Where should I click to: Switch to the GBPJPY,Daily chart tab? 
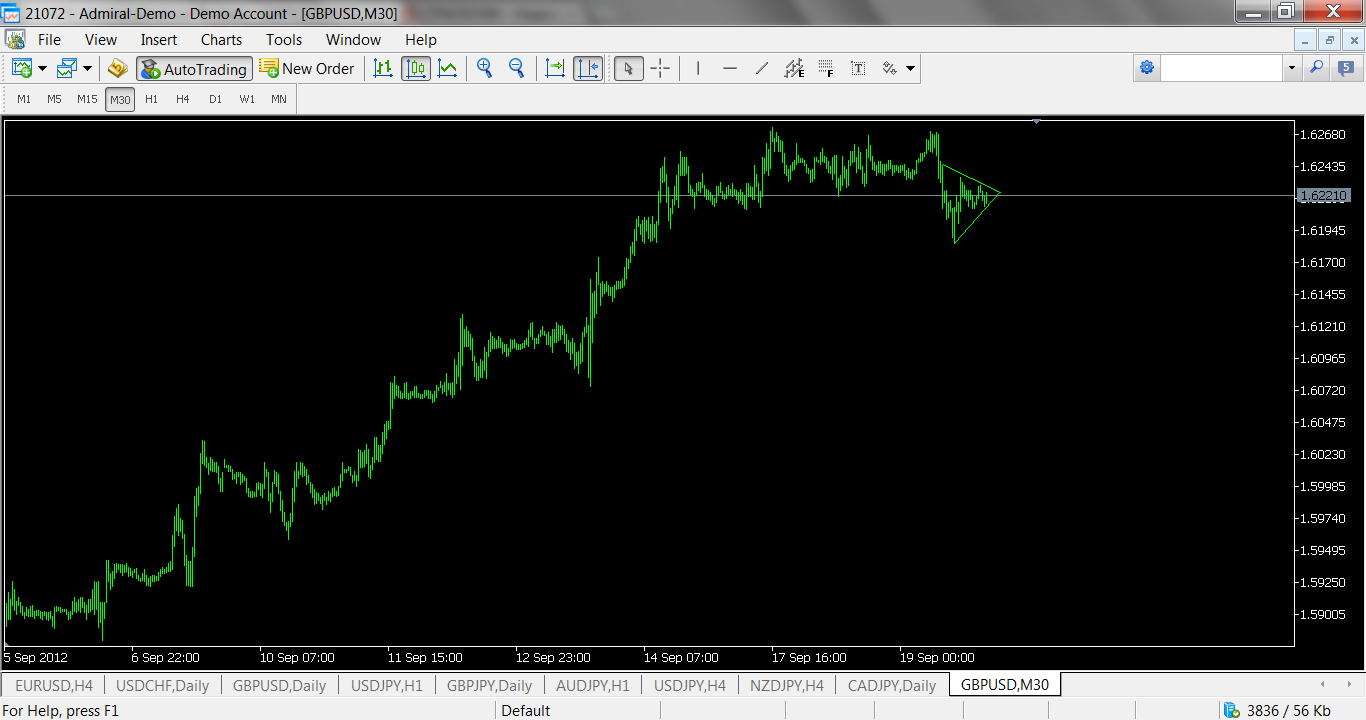489,685
